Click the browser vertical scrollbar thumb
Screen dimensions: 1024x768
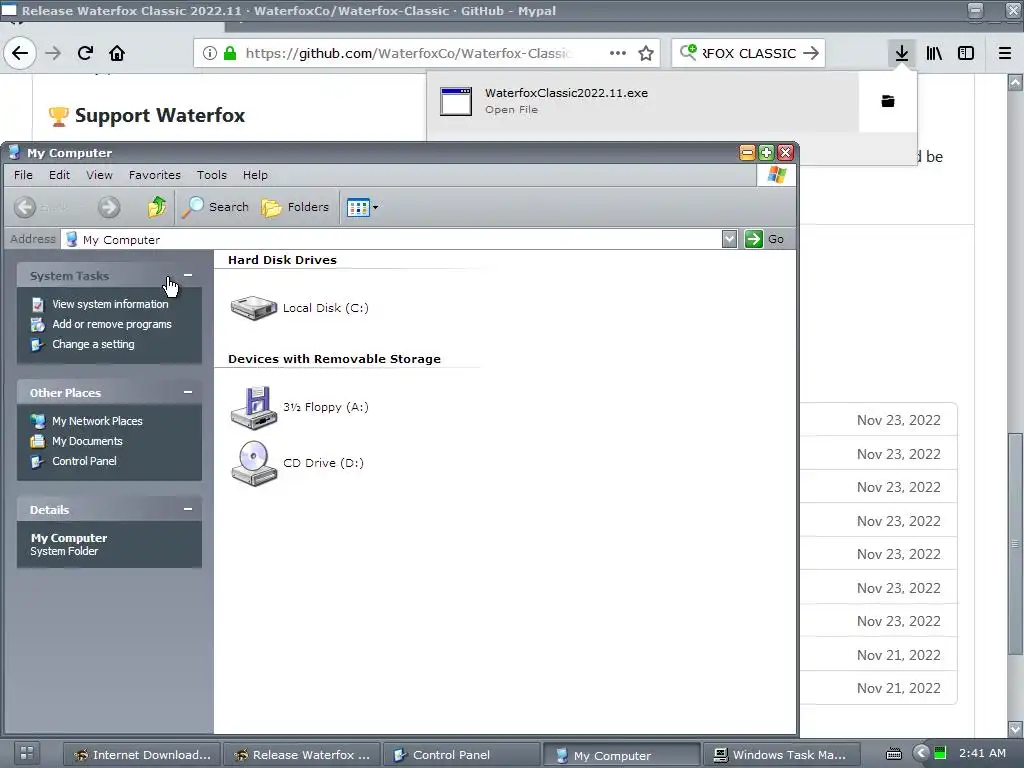pos(1016,544)
